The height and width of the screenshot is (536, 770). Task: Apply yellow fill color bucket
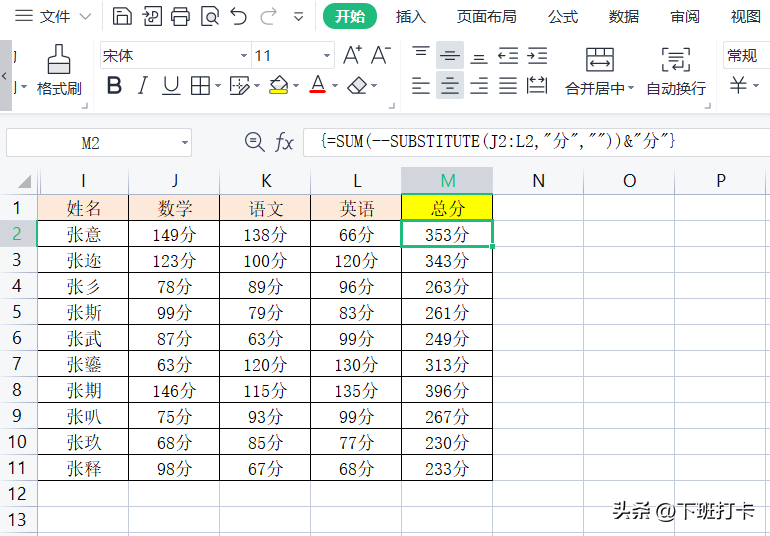(x=278, y=85)
